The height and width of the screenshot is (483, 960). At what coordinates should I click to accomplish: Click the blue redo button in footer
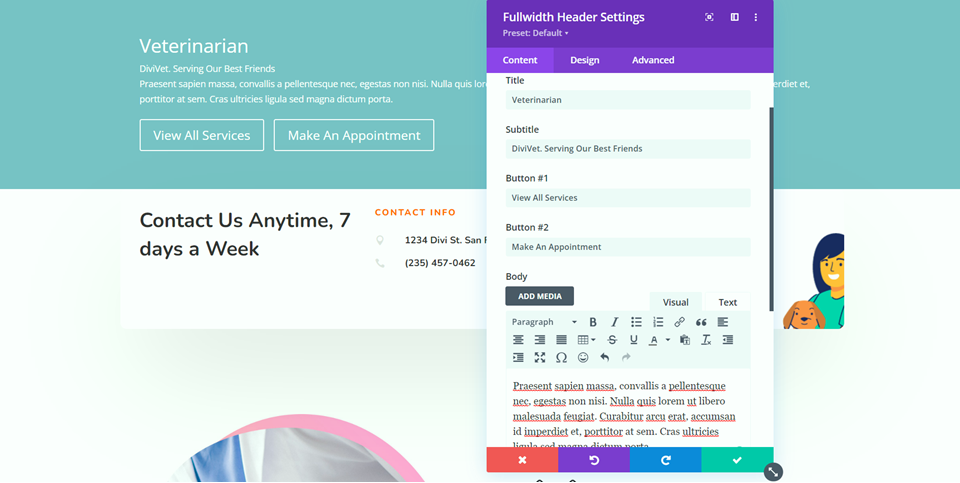[x=666, y=460]
